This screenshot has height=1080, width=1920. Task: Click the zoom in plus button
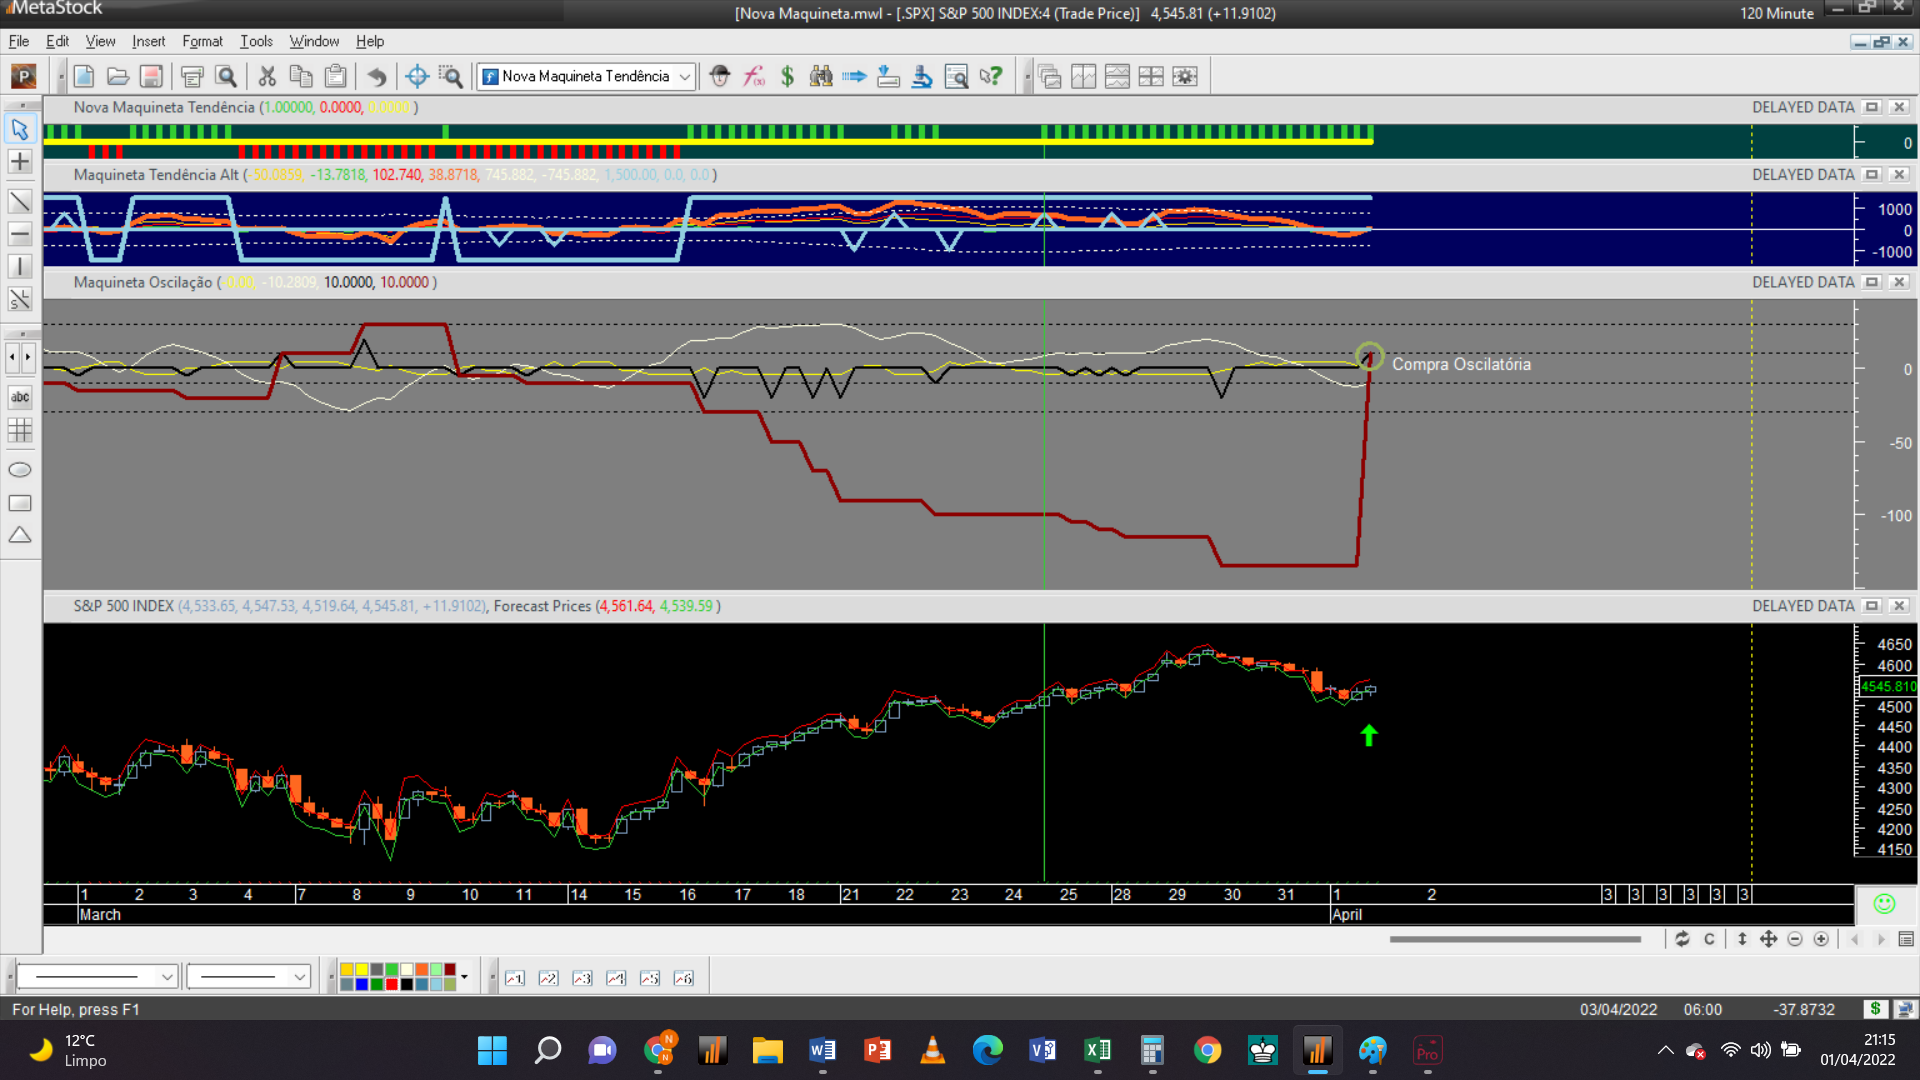(1821, 939)
